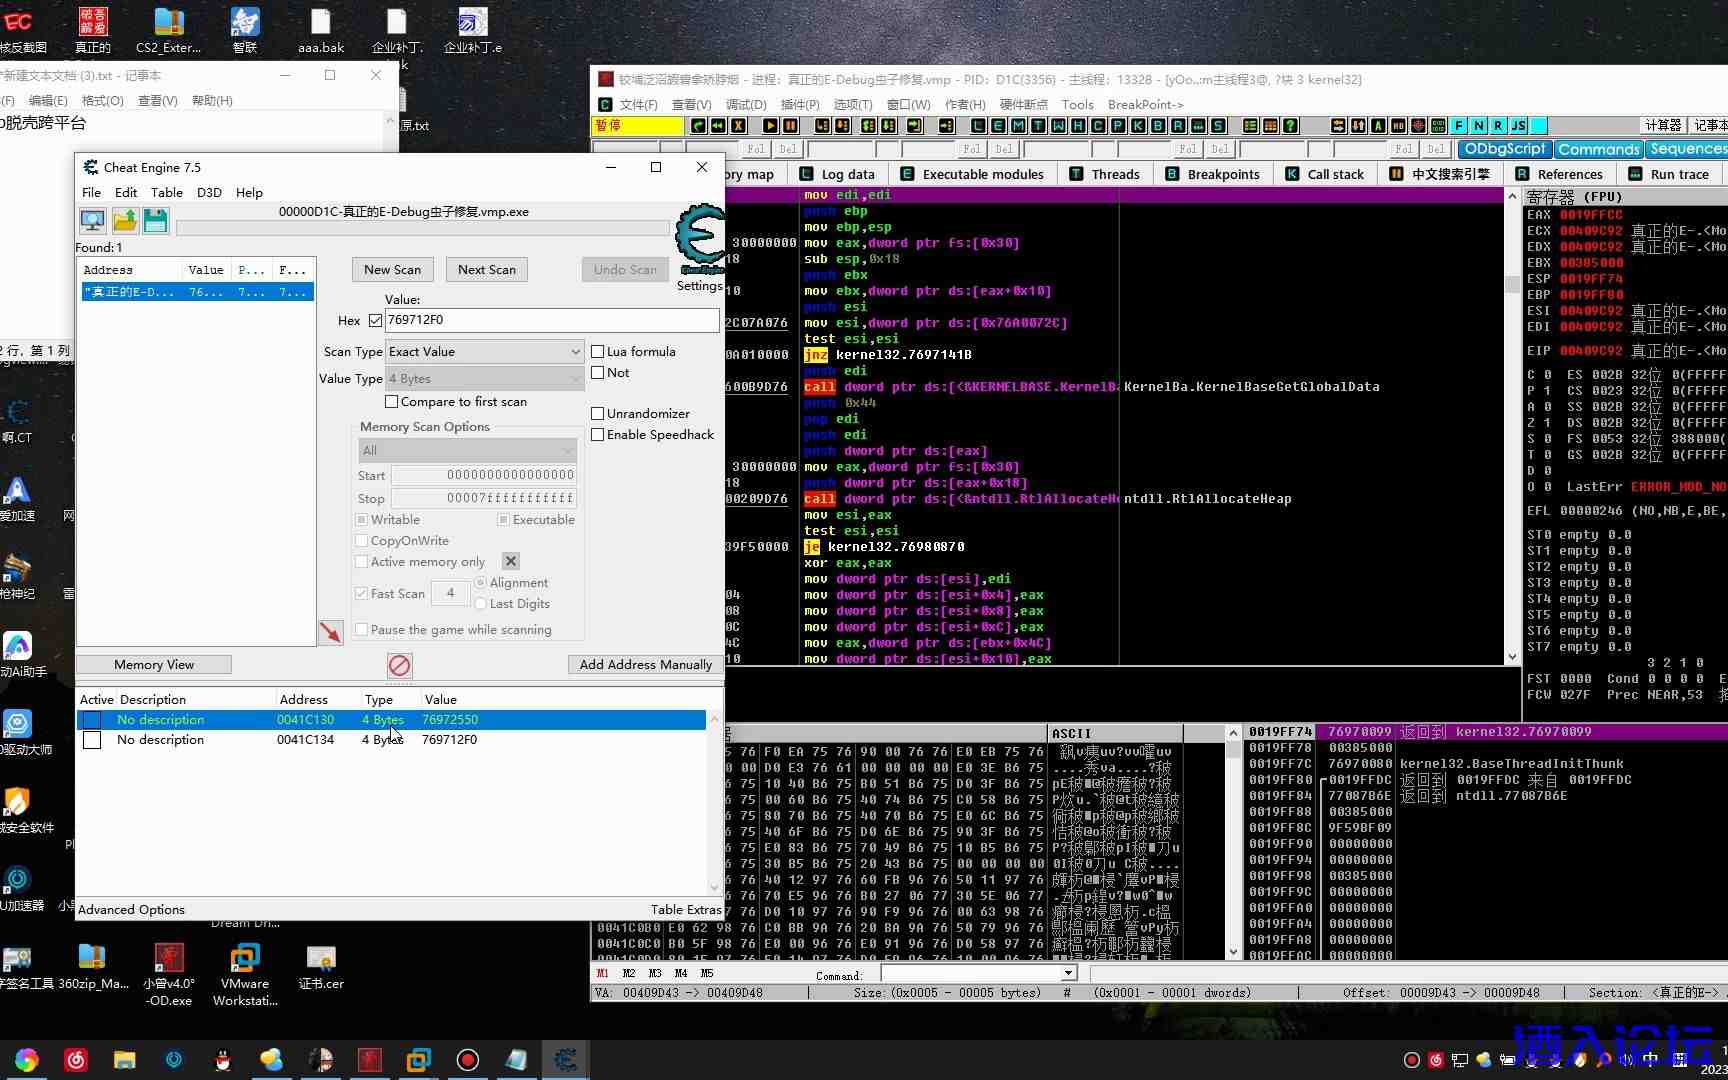
Task: Save the cheat table with the floppy icon
Action: [x=156, y=220]
